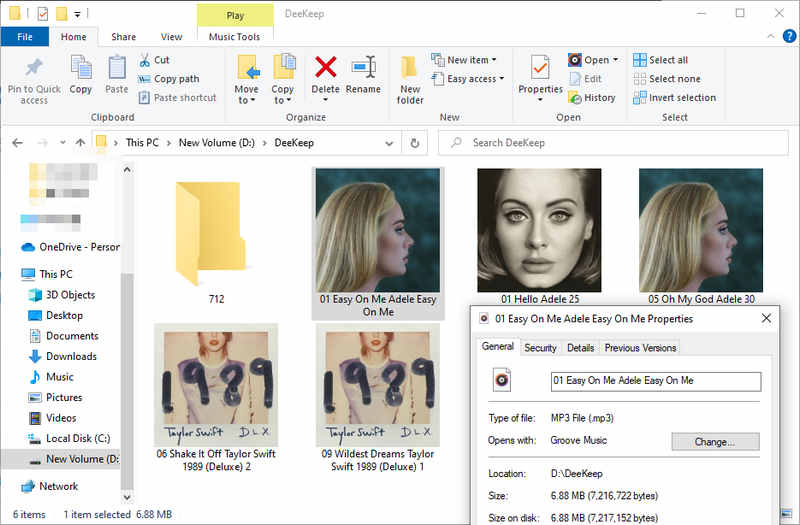Open the File menu tab
This screenshot has width=800, height=525.
pyautogui.click(x=24, y=37)
